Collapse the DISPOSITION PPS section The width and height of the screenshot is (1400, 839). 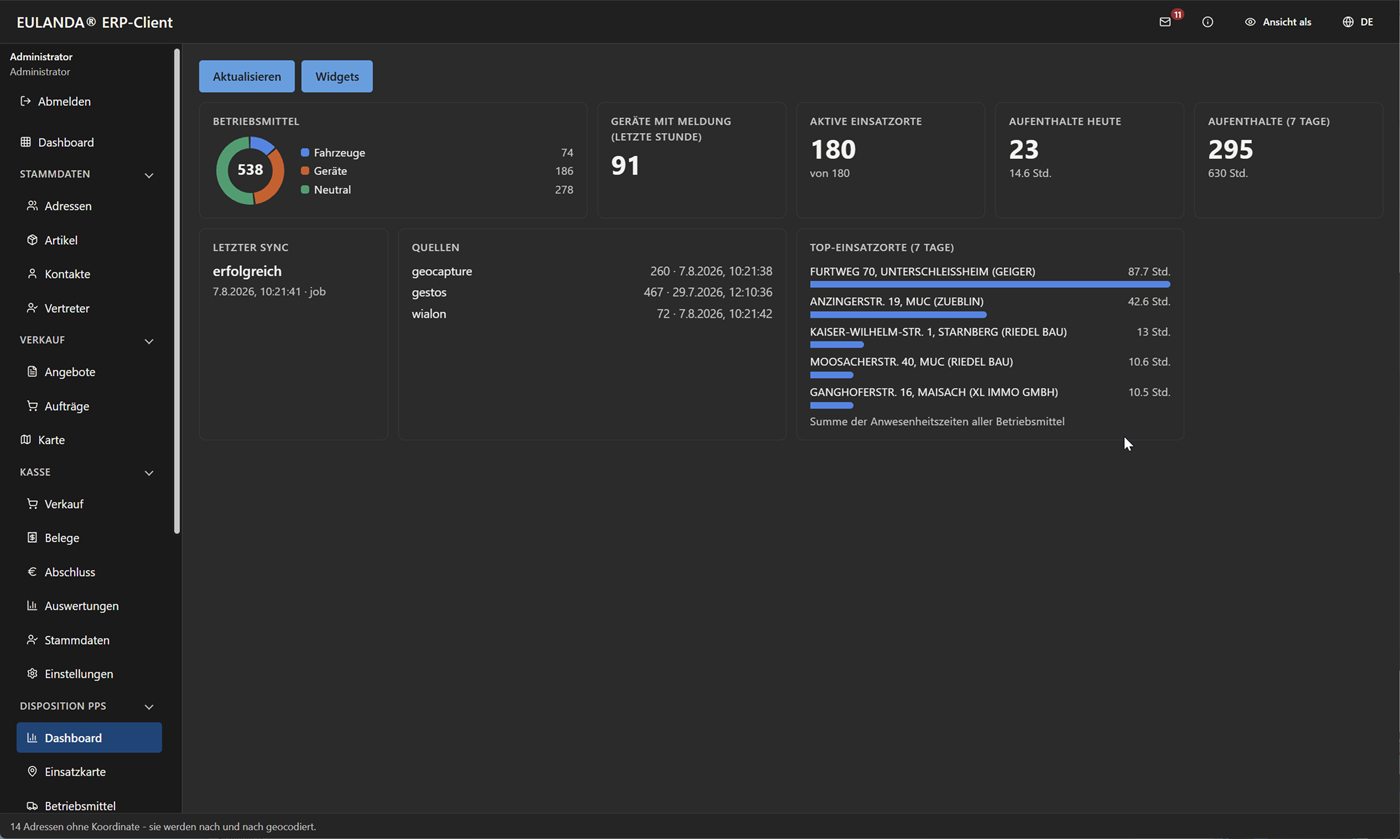149,707
